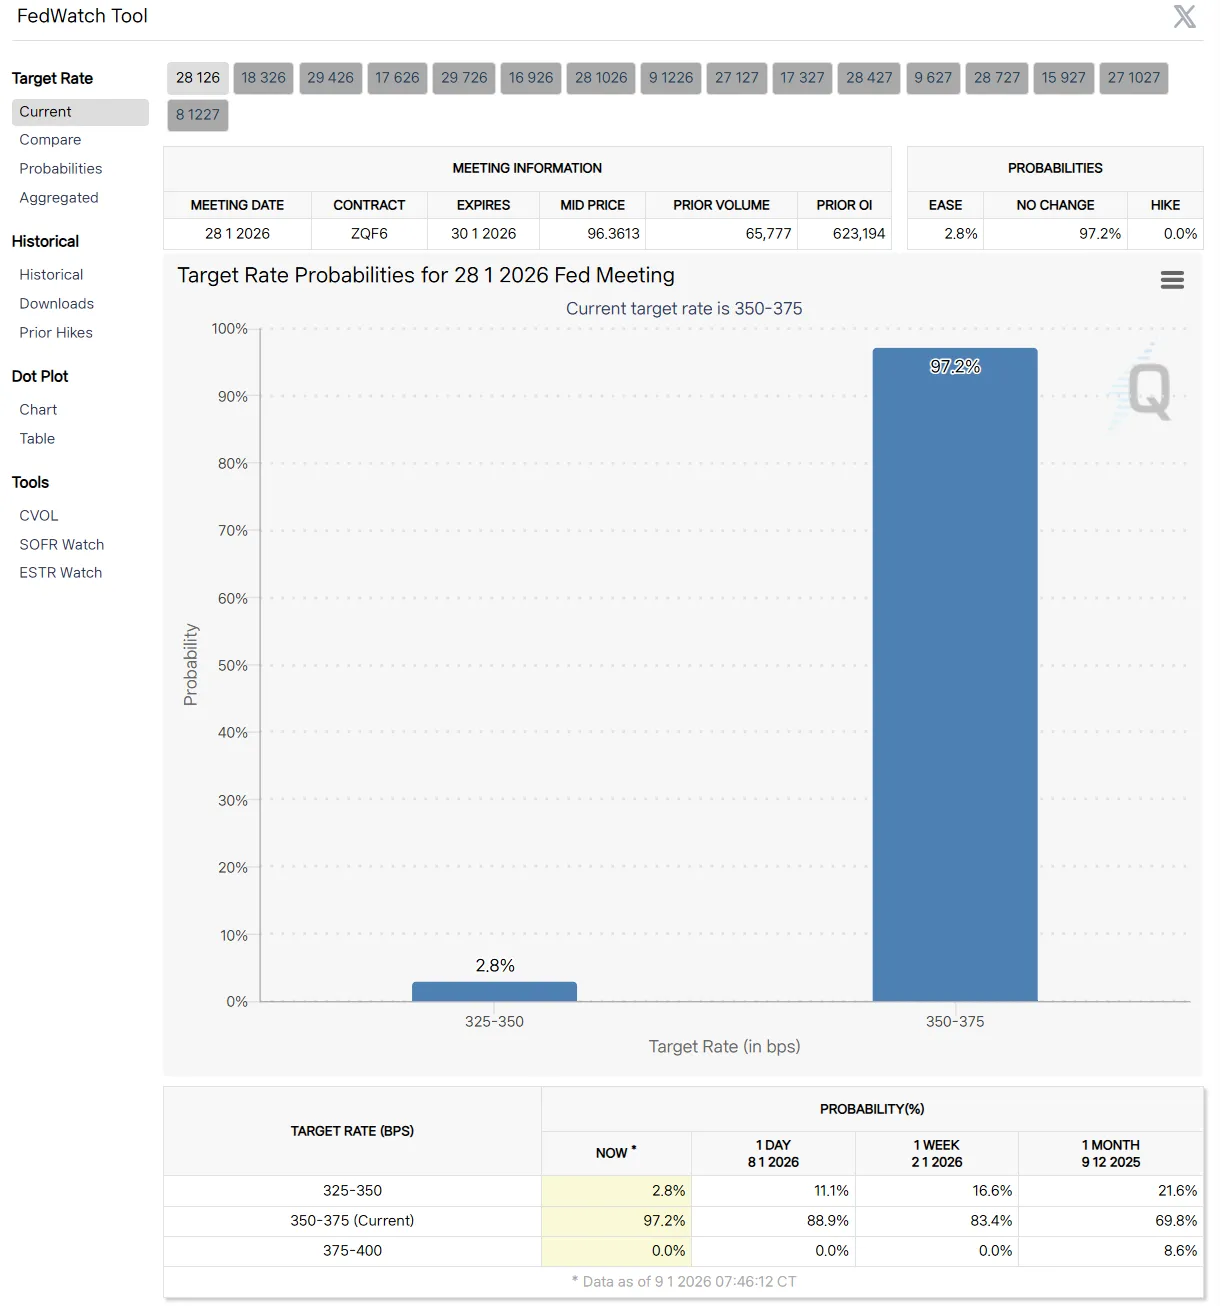Viewport: 1220px width, 1306px height.
Task: Switch to the 29 426 meeting tab
Action: tap(330, 78)
